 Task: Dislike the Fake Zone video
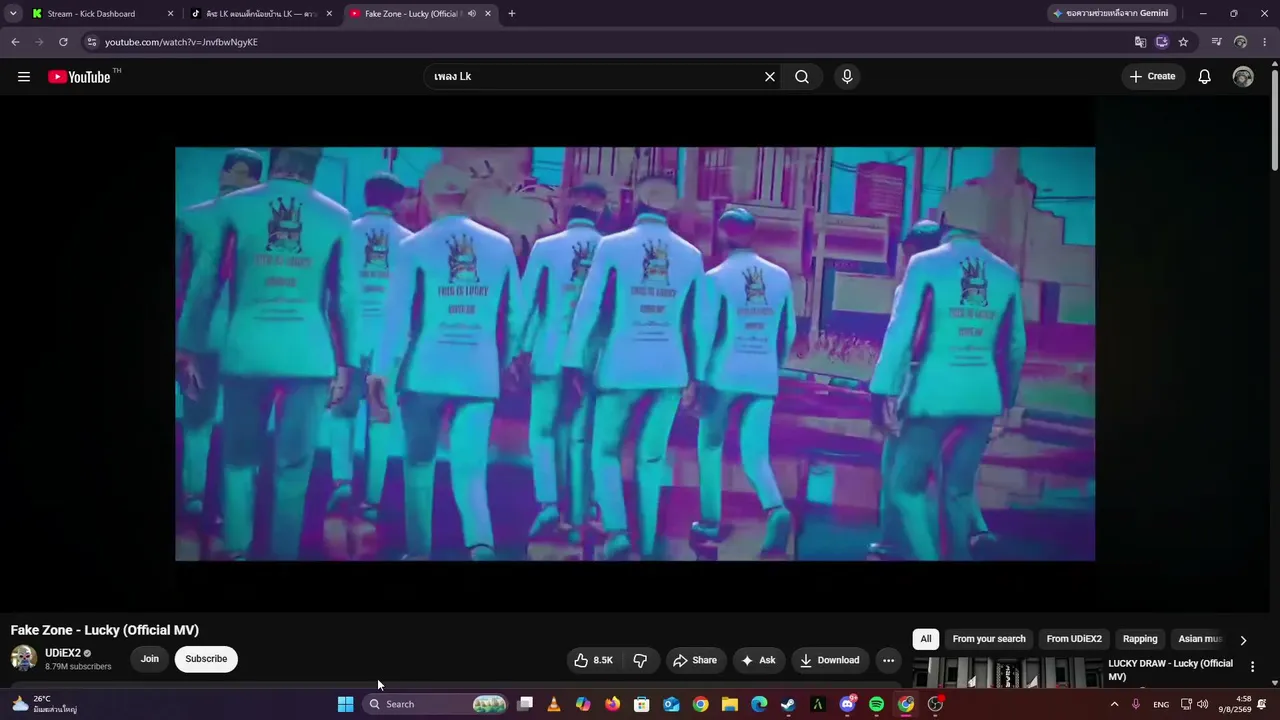click(x=640, y=660)
